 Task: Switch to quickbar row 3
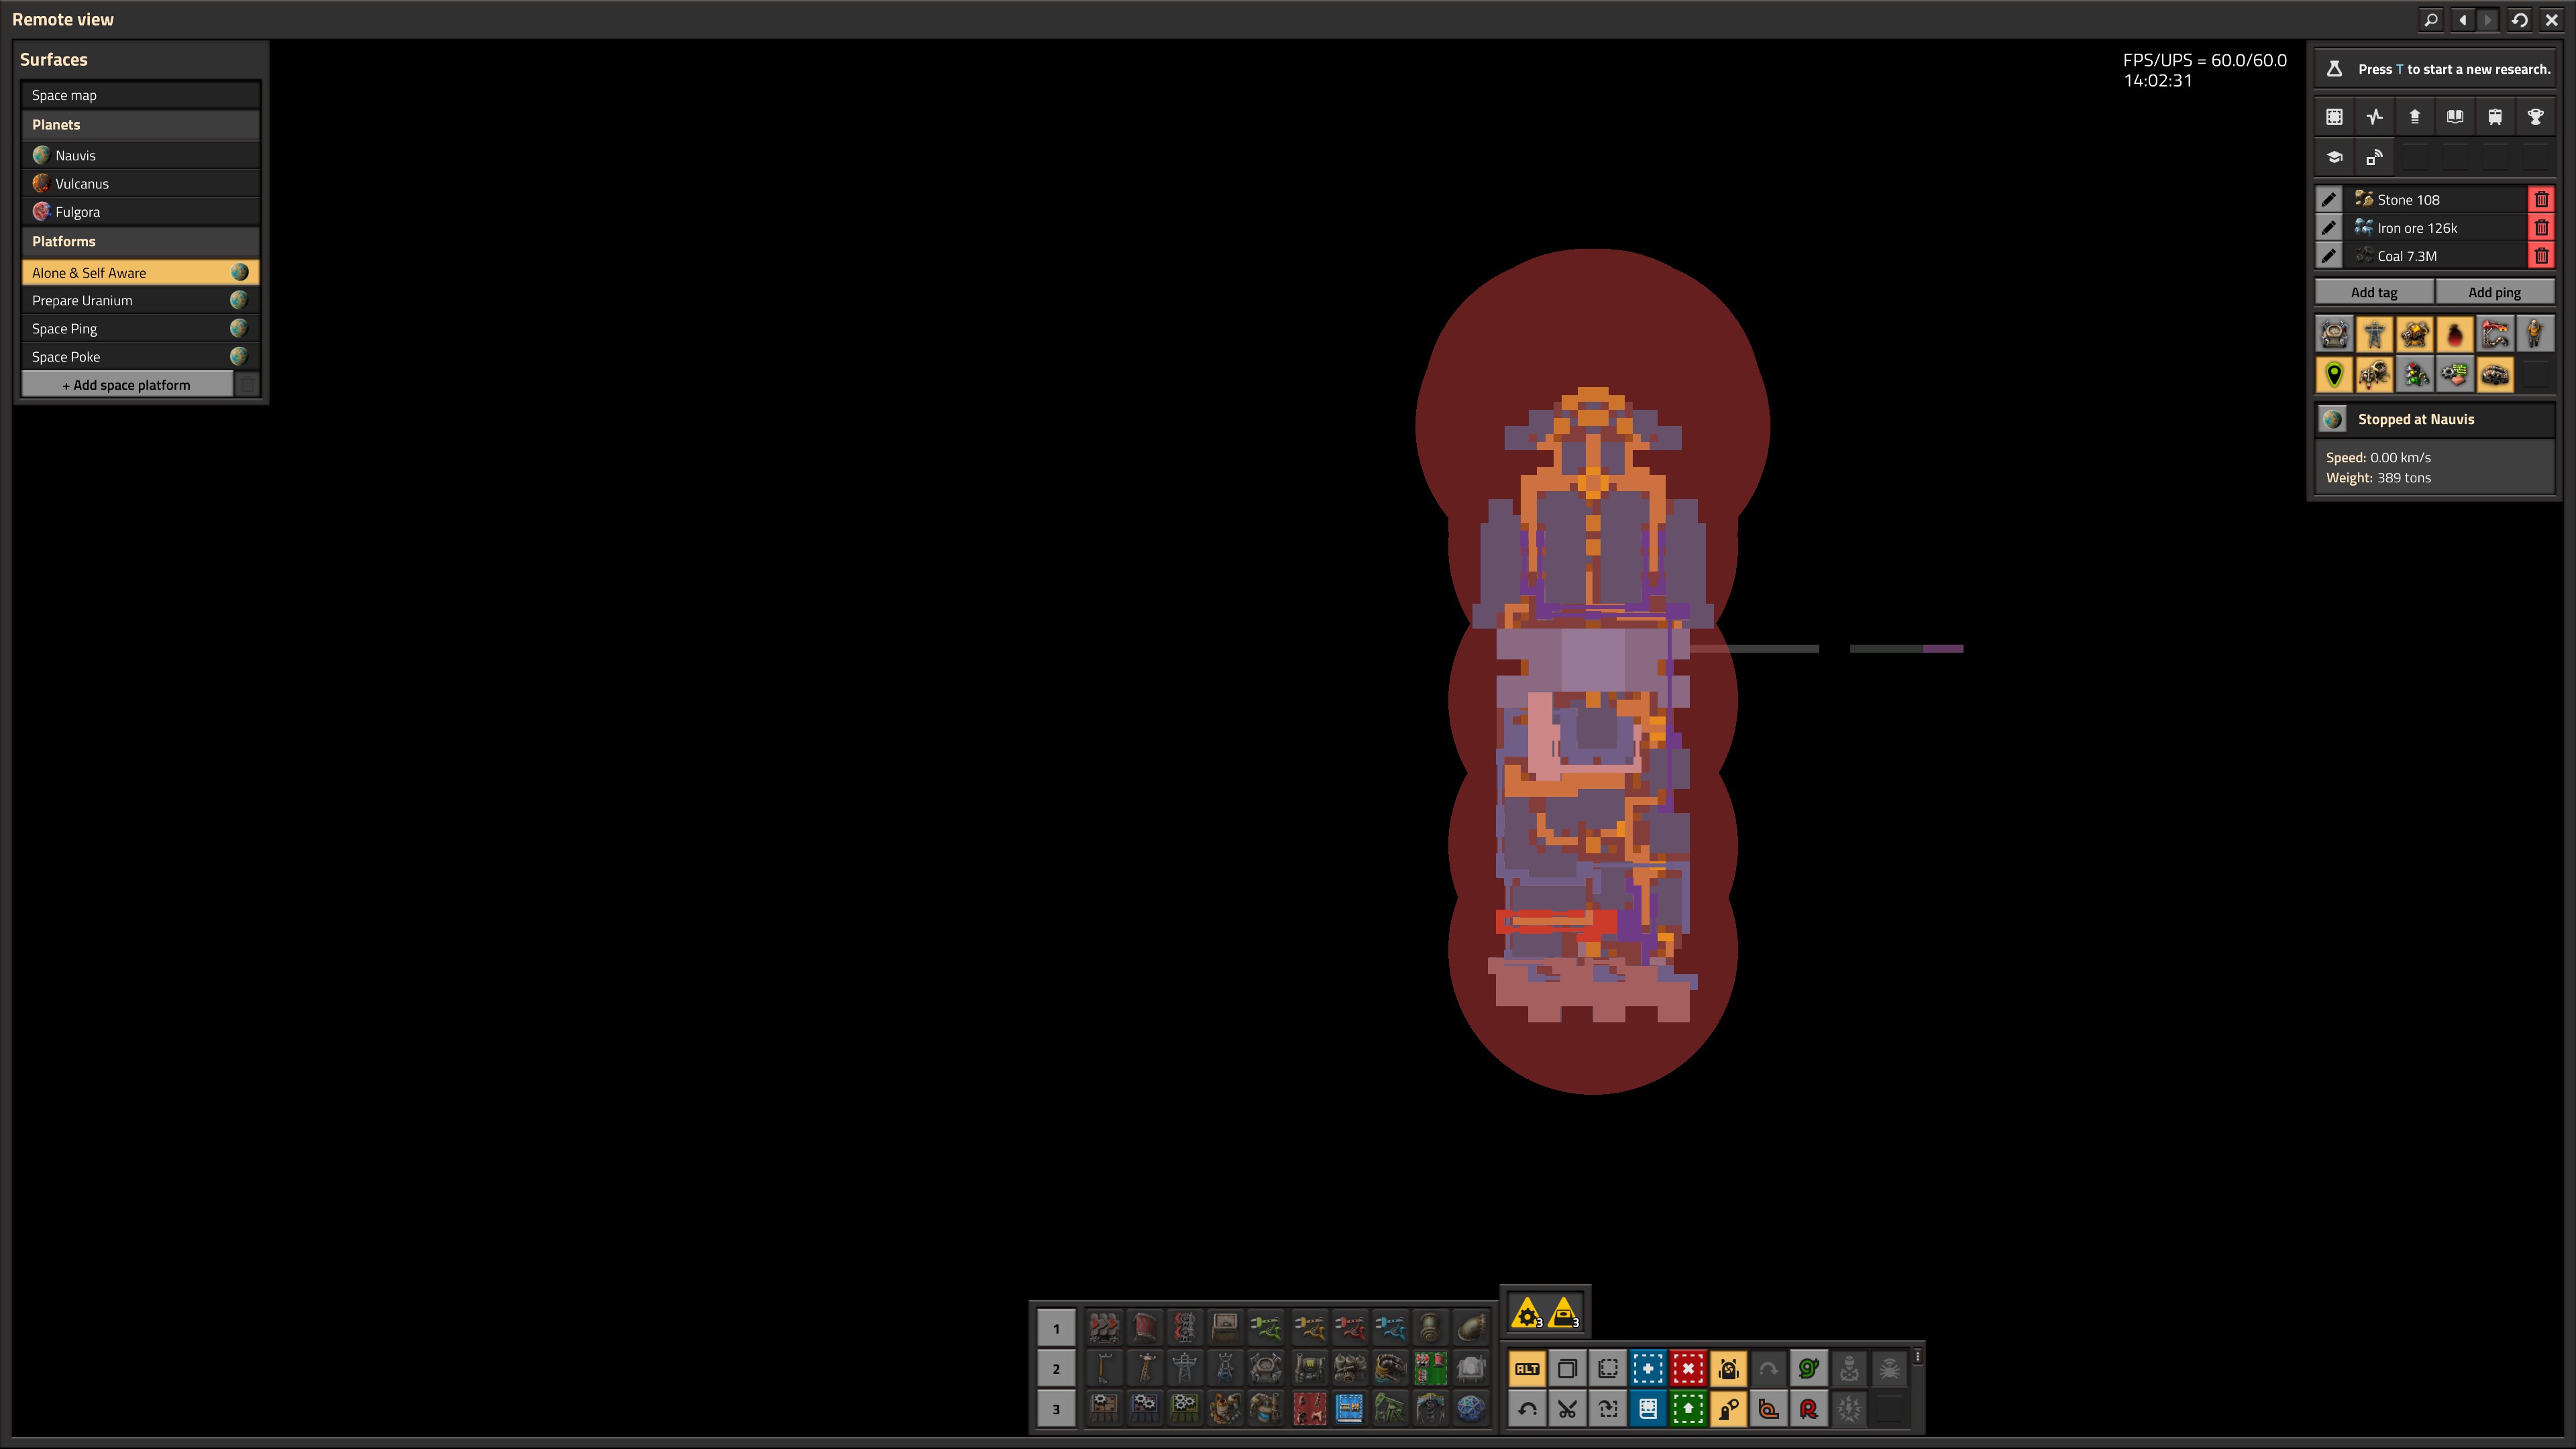1056,1409
